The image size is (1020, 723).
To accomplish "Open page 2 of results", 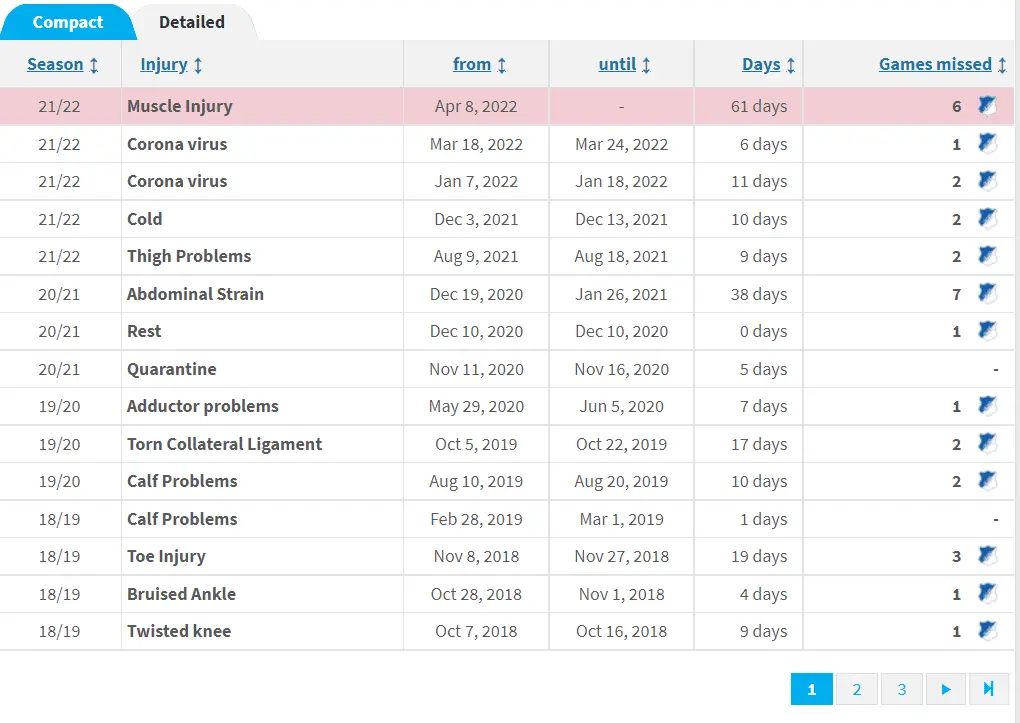I will coord(856,689).
